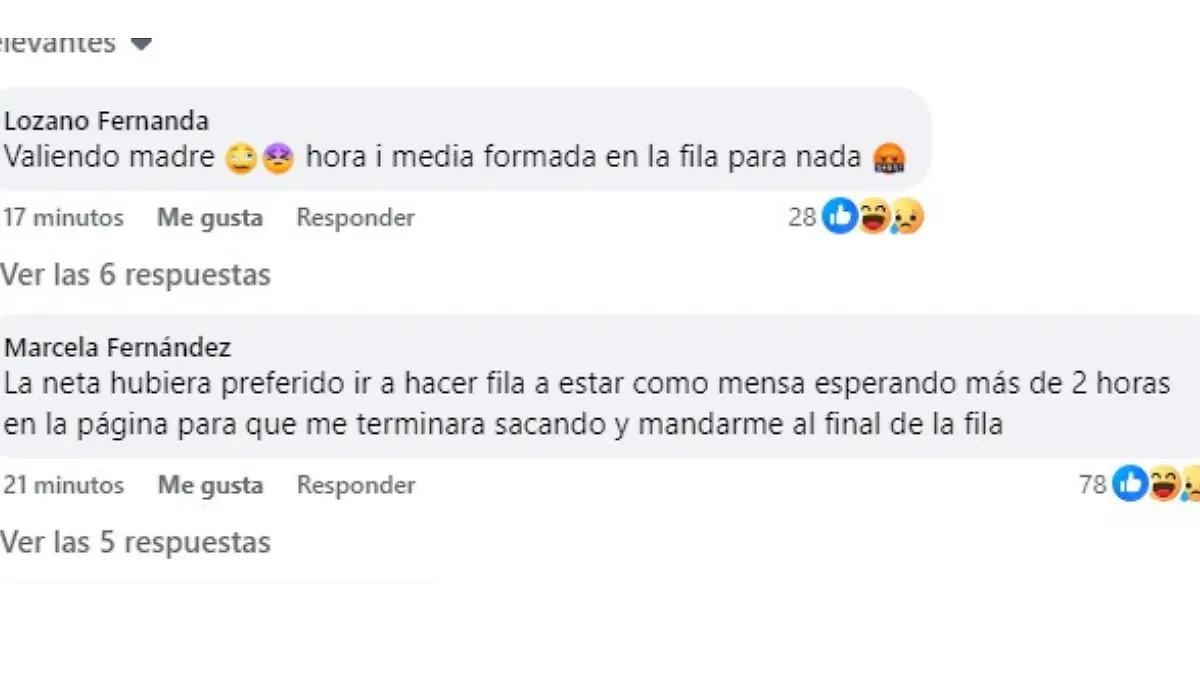1200x675 pixels.
Task: Click the thumbs-up reaction icon beside the 78 count
Action: click(1128, 484)
